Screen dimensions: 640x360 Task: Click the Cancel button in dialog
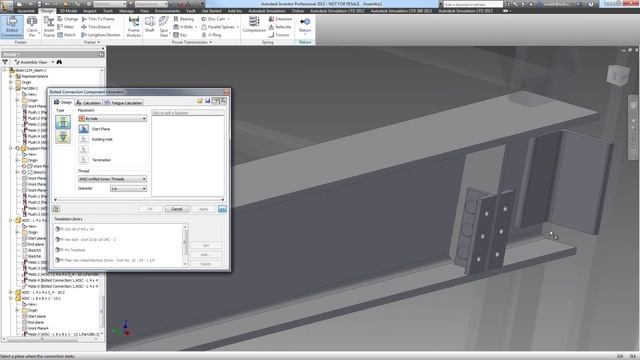click(177, 209)
